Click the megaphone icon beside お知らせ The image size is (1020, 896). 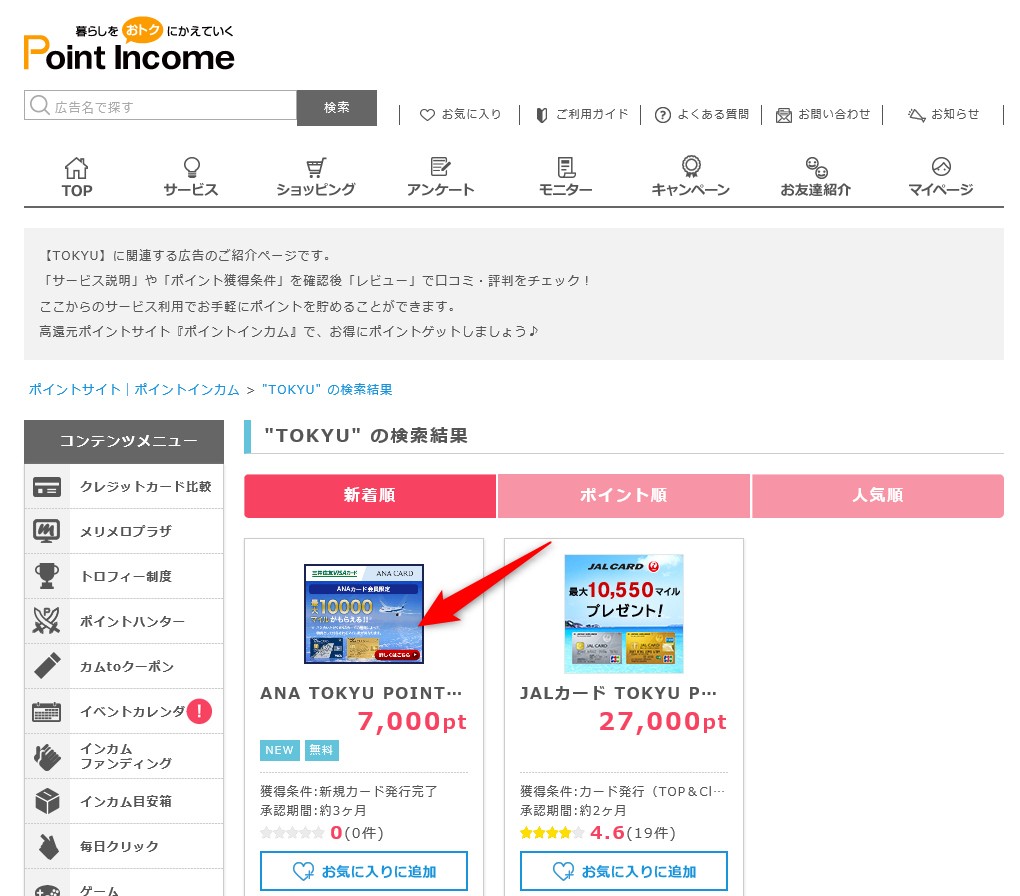(x=917, y=115)
